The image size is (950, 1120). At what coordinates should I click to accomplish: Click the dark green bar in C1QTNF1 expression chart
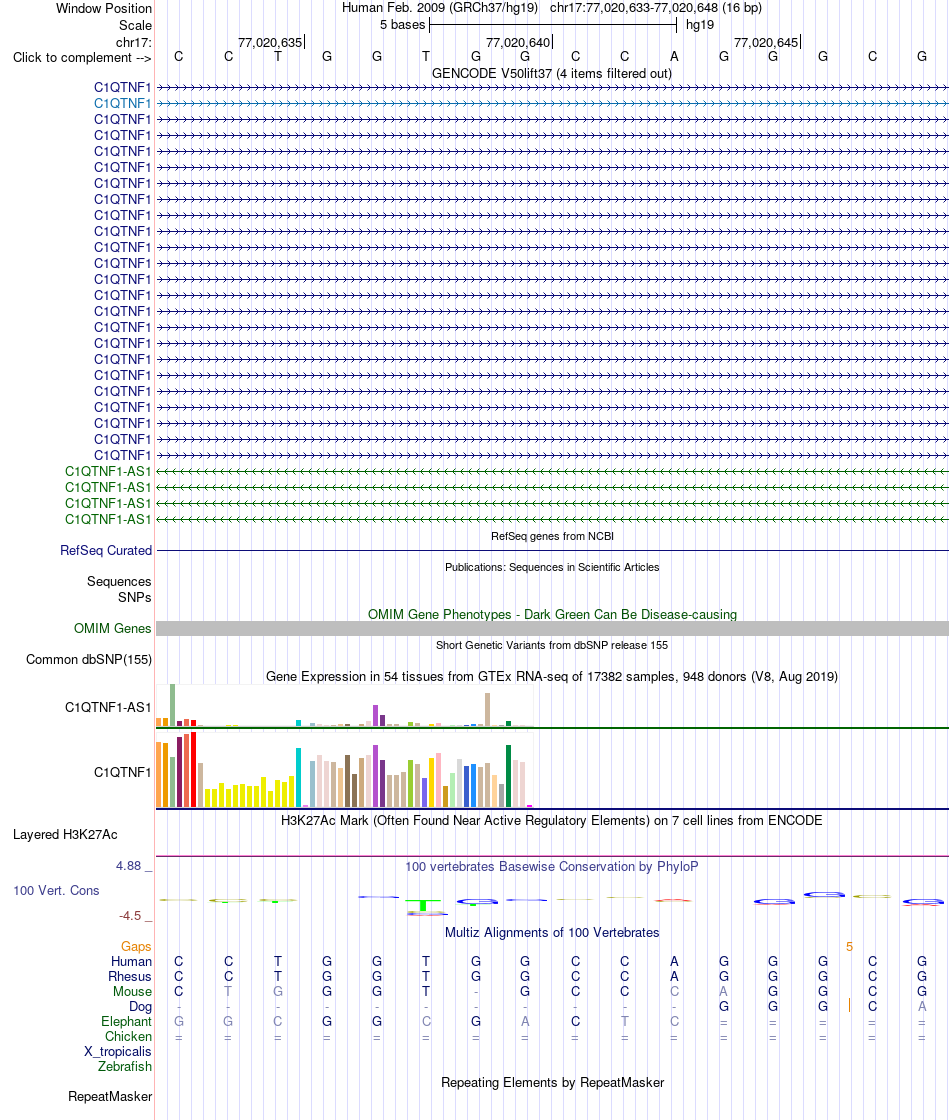(509, 776)
